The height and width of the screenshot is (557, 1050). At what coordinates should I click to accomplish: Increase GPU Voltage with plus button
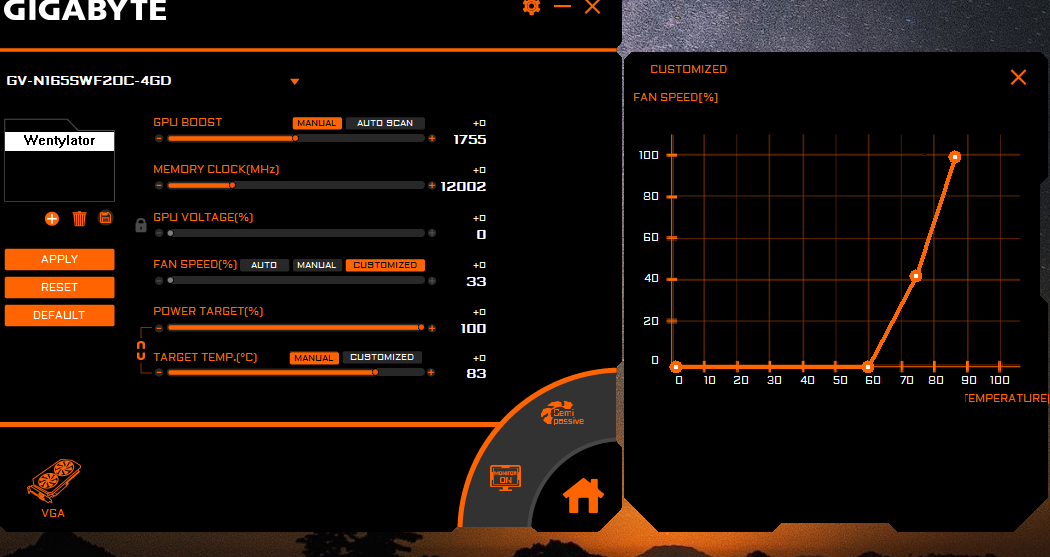pos(432,233)
